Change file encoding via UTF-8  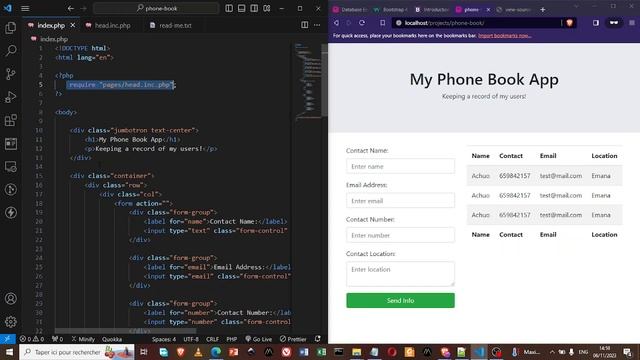(x=191, y=339)
